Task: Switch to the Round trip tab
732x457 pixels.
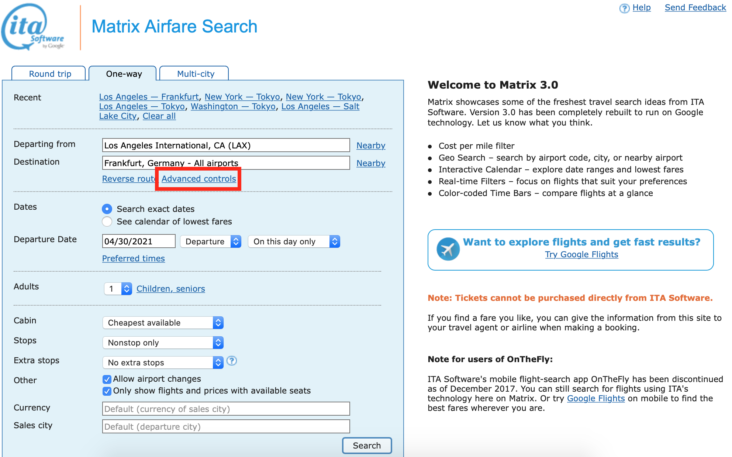Action: 50,74
